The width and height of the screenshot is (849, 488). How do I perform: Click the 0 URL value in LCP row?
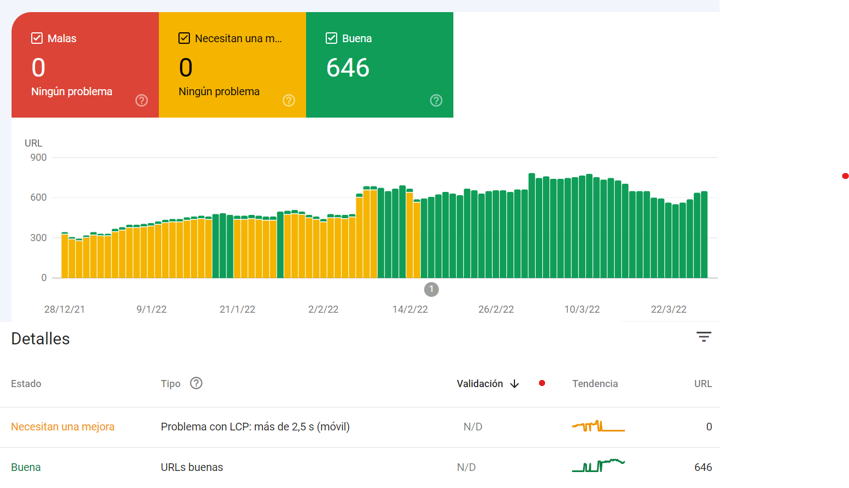(709, 427)
